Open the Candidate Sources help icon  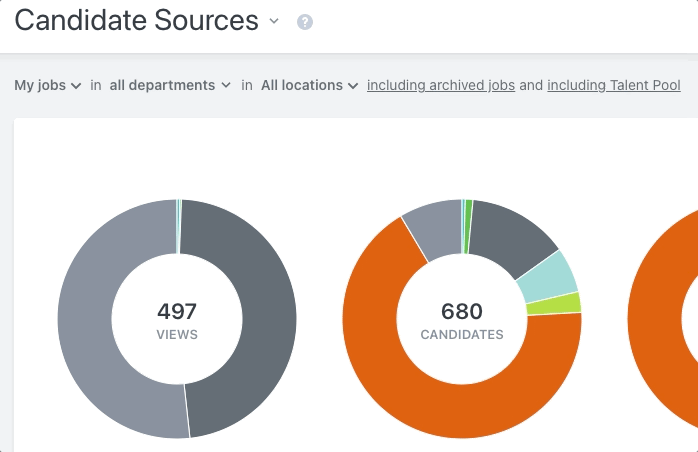point(305,22)
